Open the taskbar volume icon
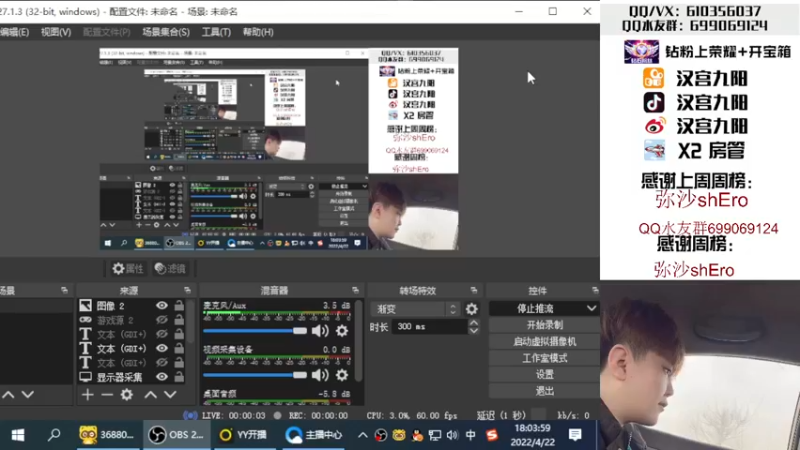The height and width of the screenshot is (450, 800). coord(452,435)
